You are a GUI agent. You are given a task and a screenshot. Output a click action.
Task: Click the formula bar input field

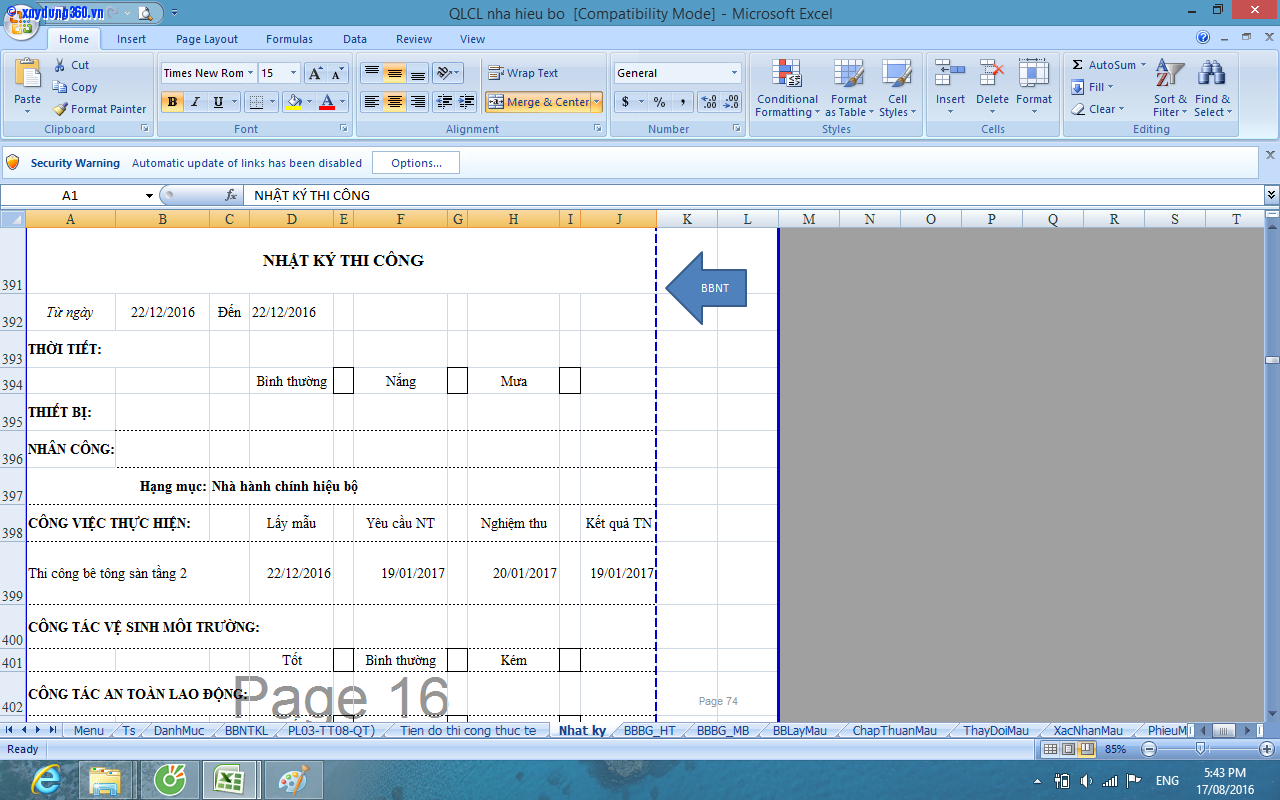[x=755, y=195]
